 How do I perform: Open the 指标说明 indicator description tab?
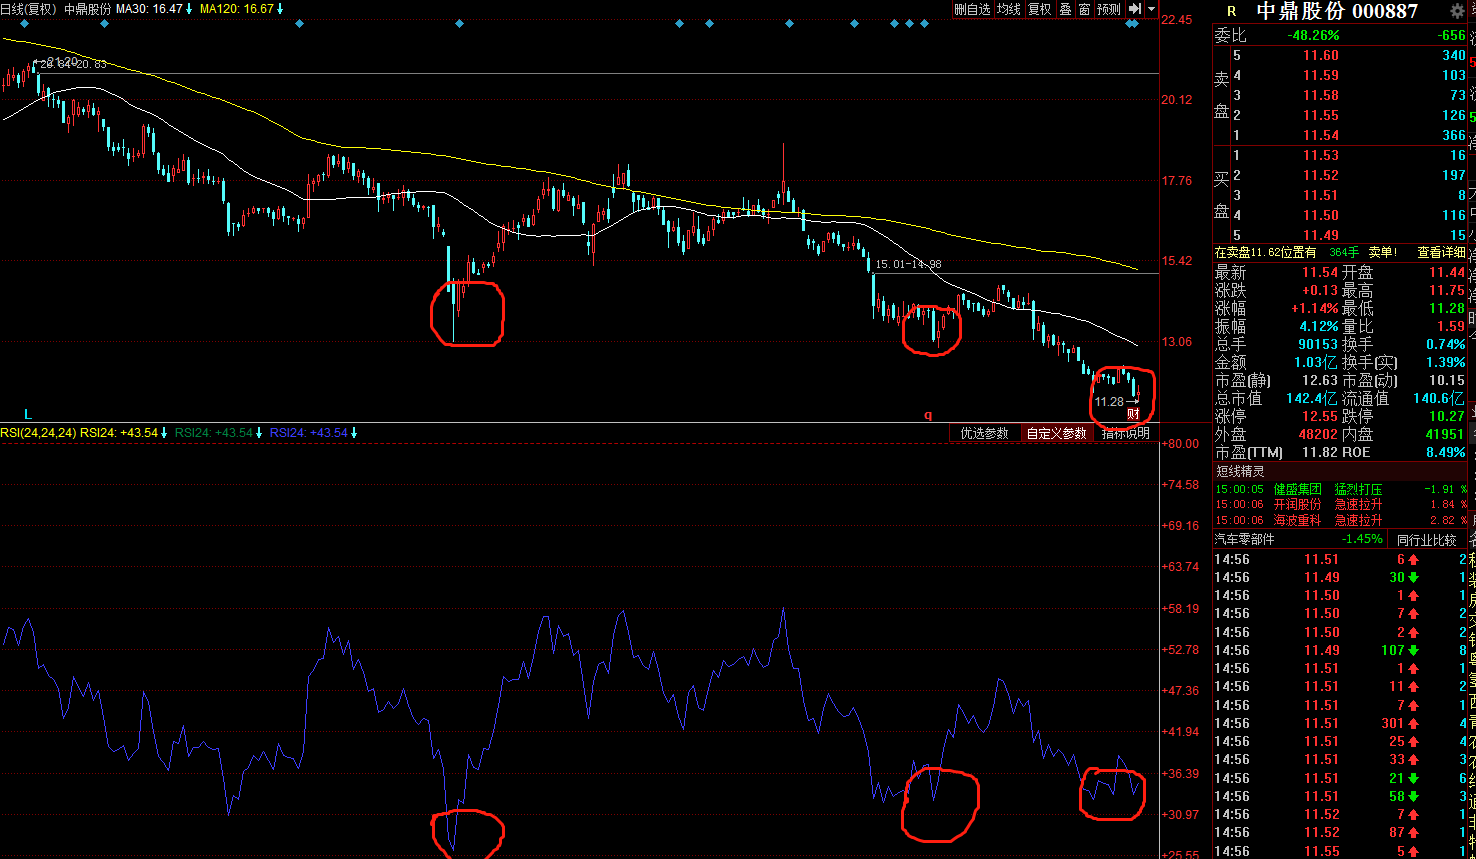1125,433
